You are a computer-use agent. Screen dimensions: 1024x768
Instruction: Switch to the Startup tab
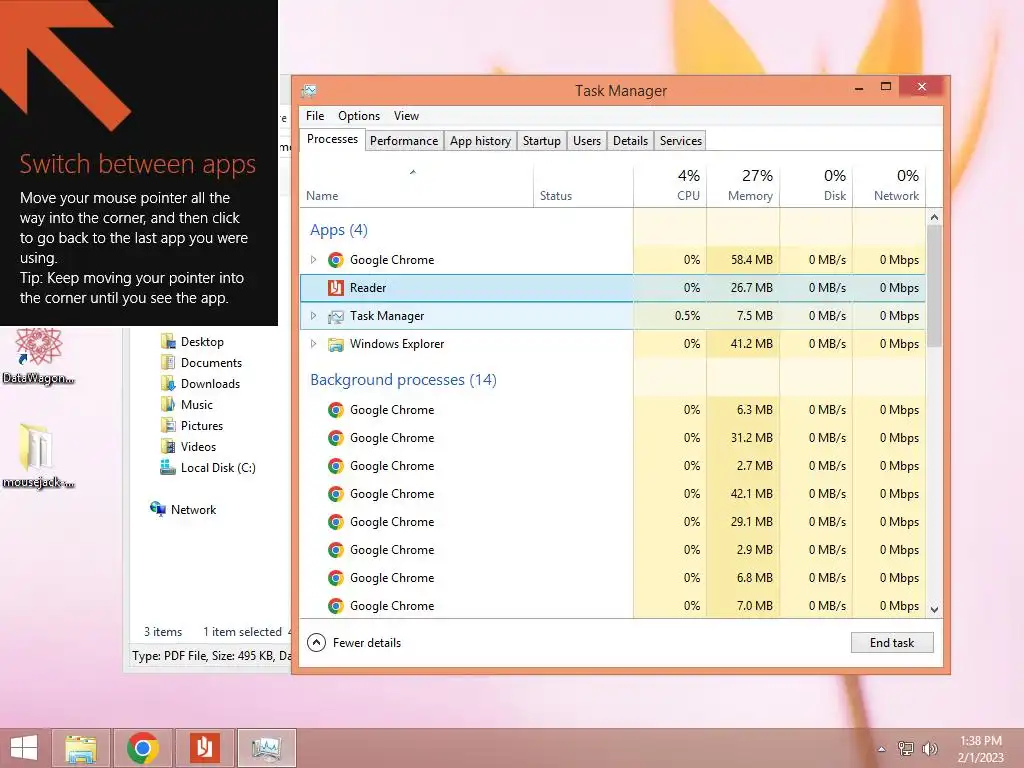point(541,141)
